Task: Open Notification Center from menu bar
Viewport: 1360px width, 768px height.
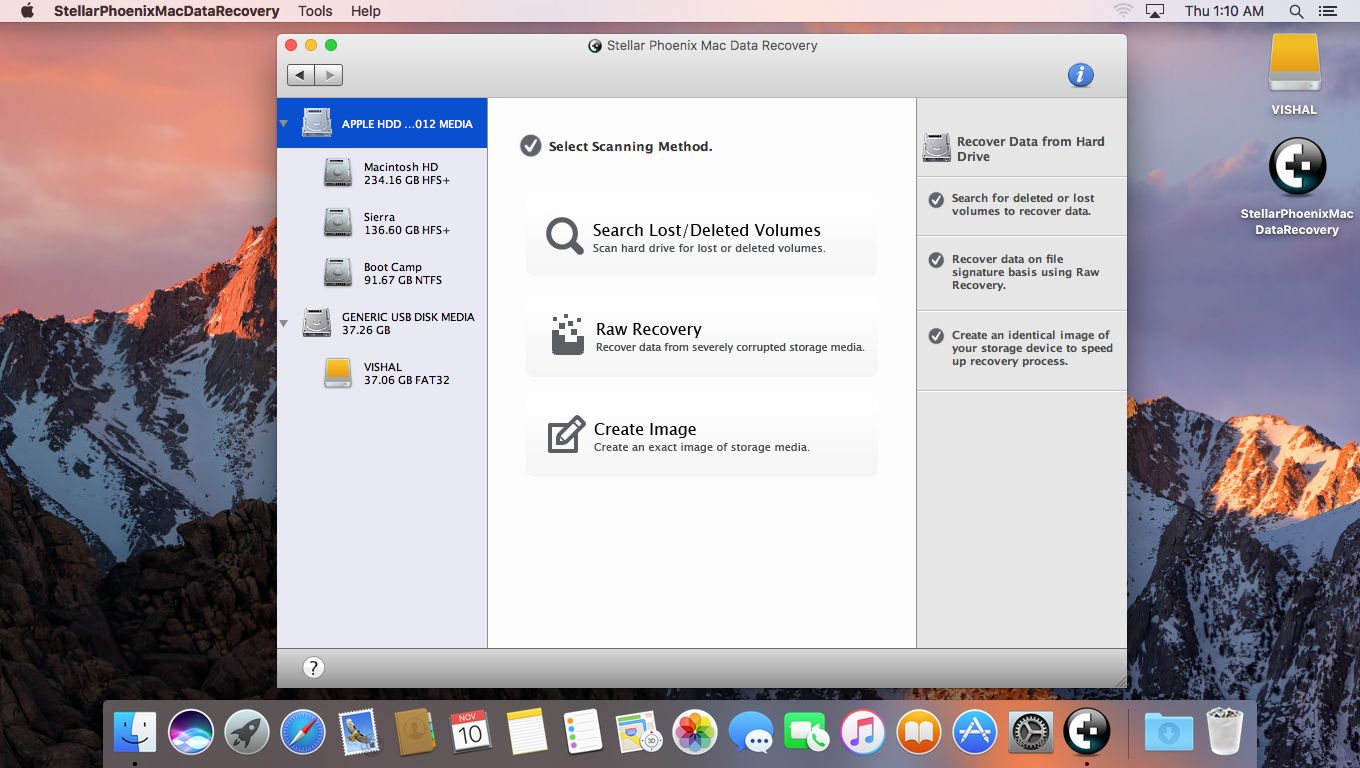Action: (x=1327, y=11)
